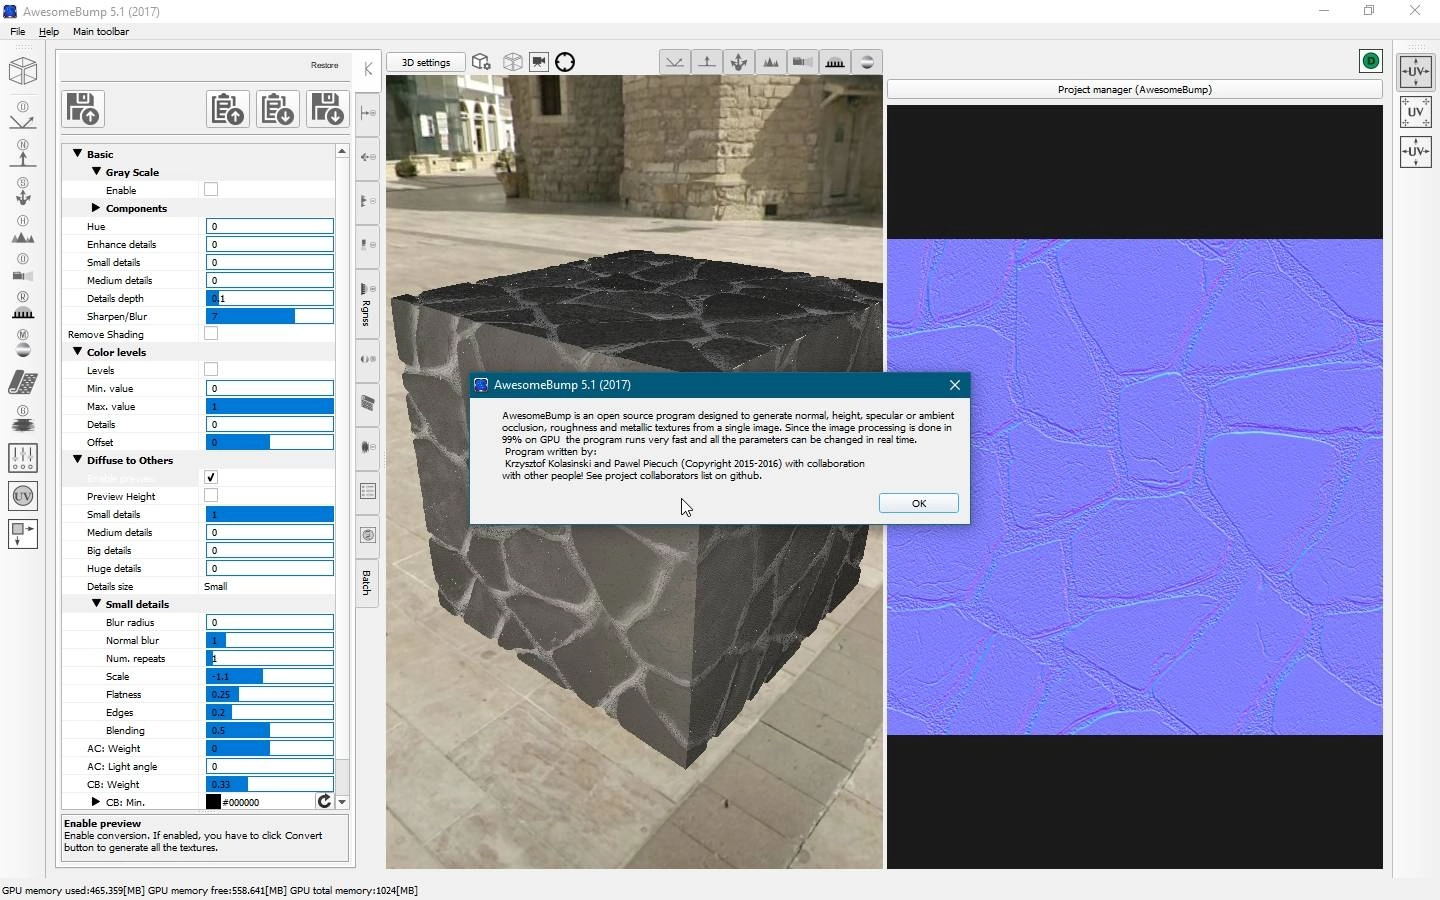Screen dimensions: 1440x900
Task: Select the bottom UV icon on right toolbar
Action: click(x=1415, y=151)
